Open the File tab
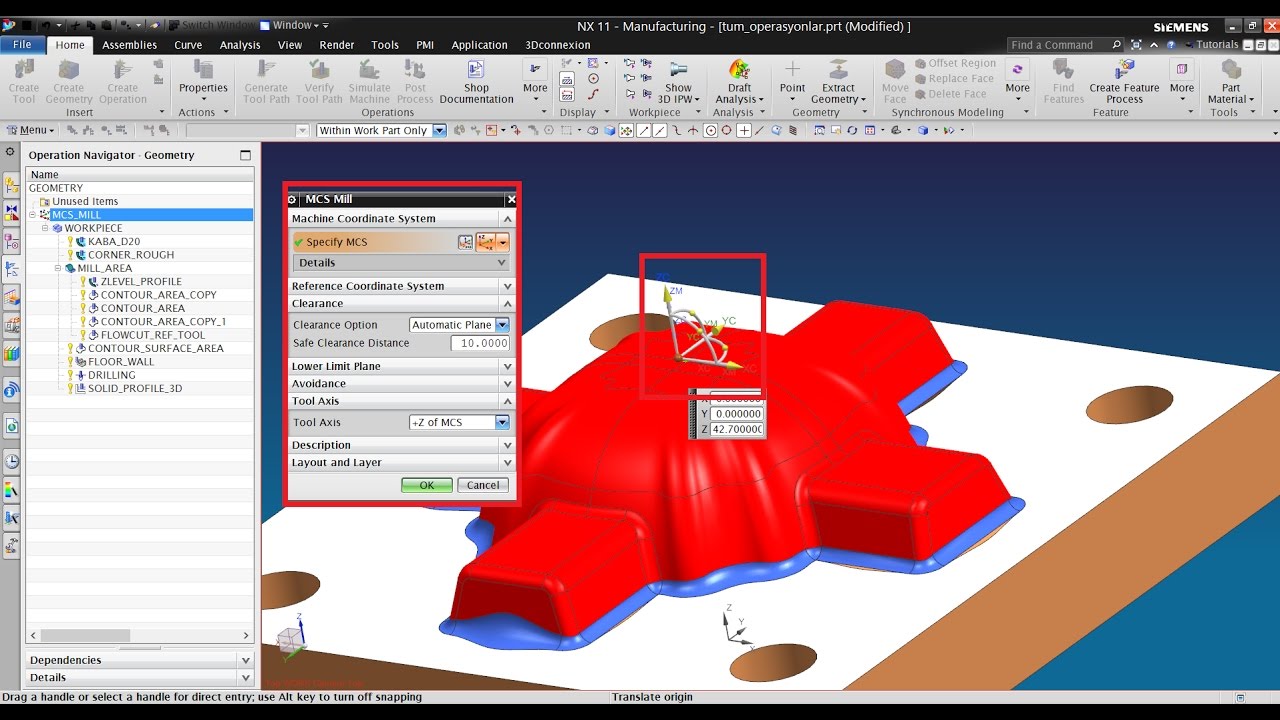This screenshot has width=1280, height=720. click(x=22, y=45)
